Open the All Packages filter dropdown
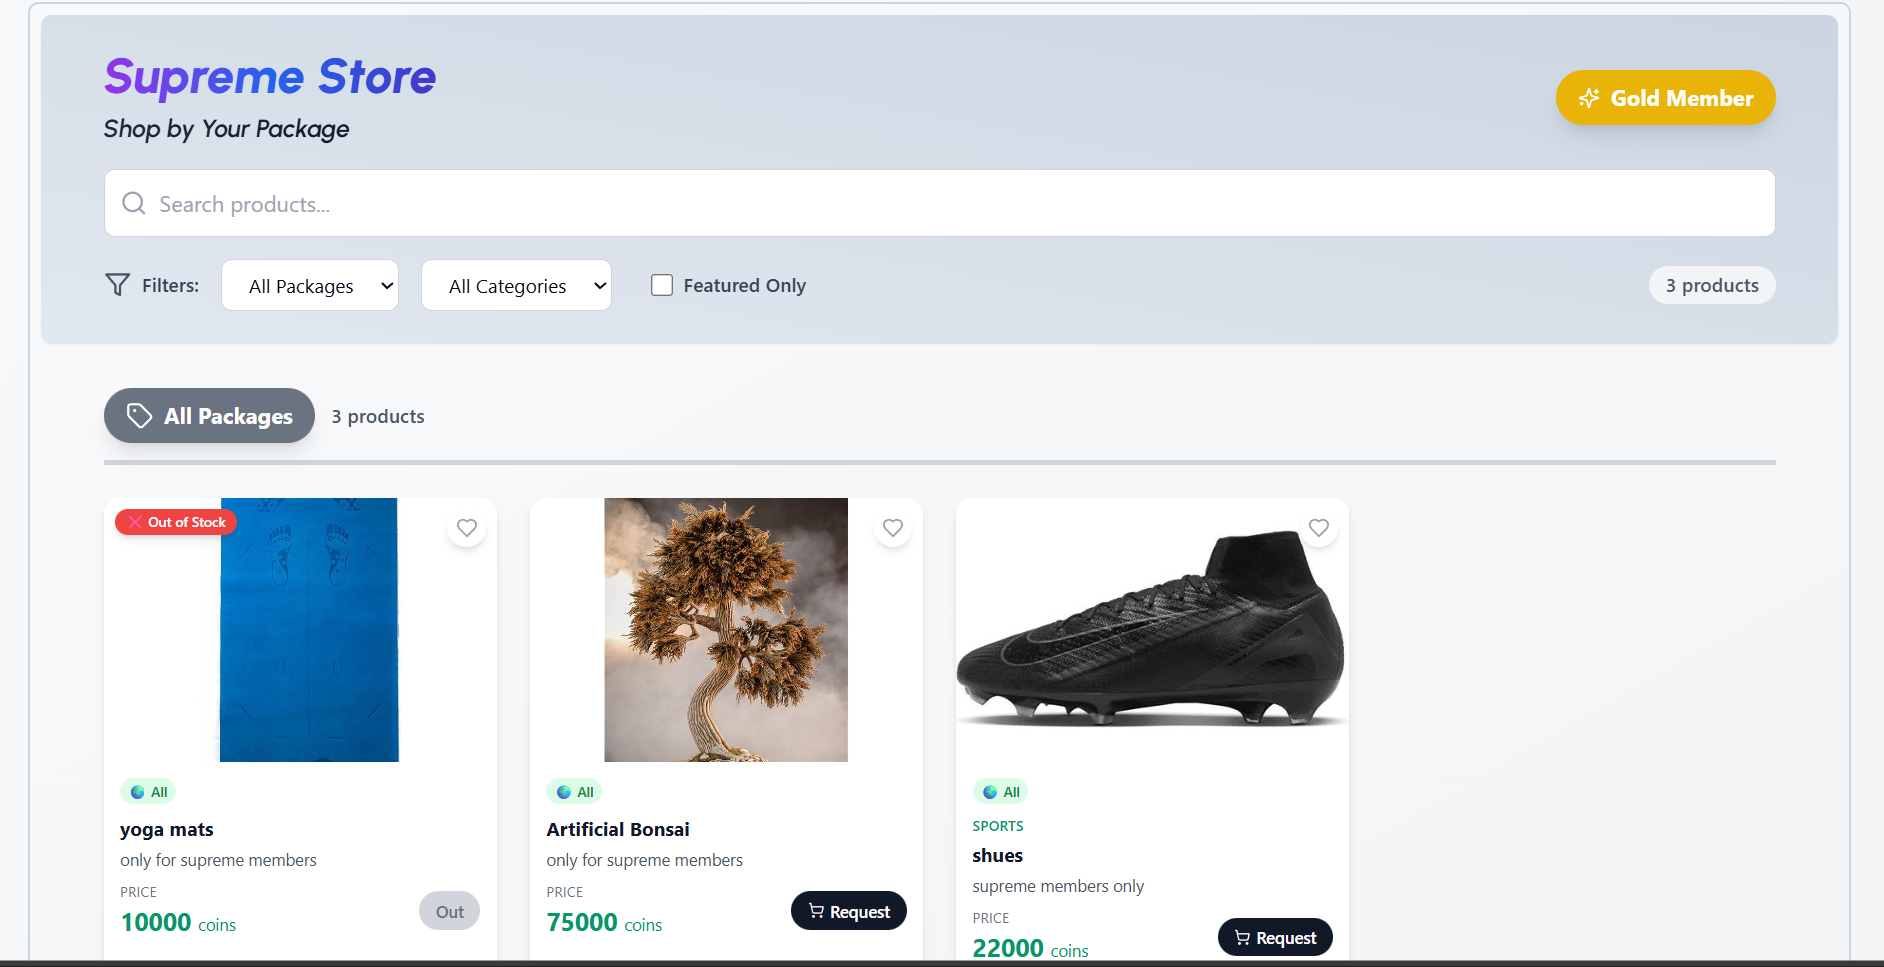 point(310,286)
